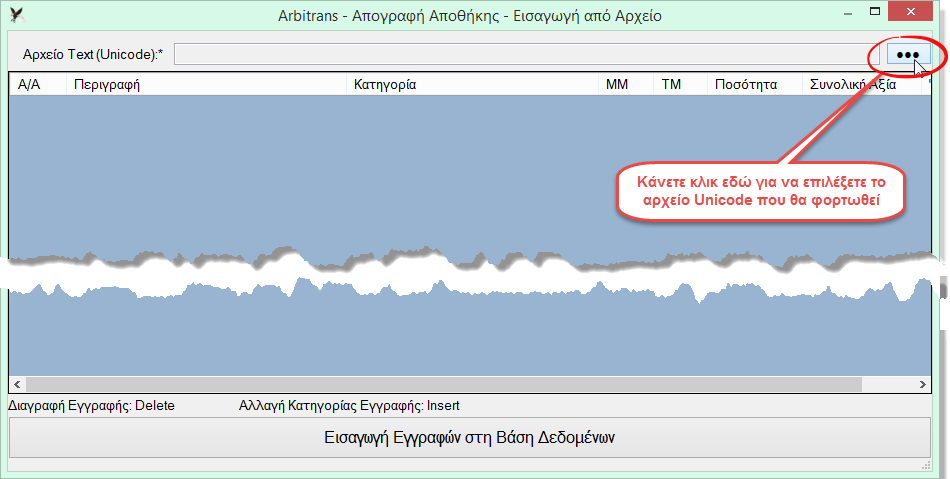The width and height of the screenshot is (950, 479).
Task: Click the Κατηγορία column header
Action: coord(472,84)
